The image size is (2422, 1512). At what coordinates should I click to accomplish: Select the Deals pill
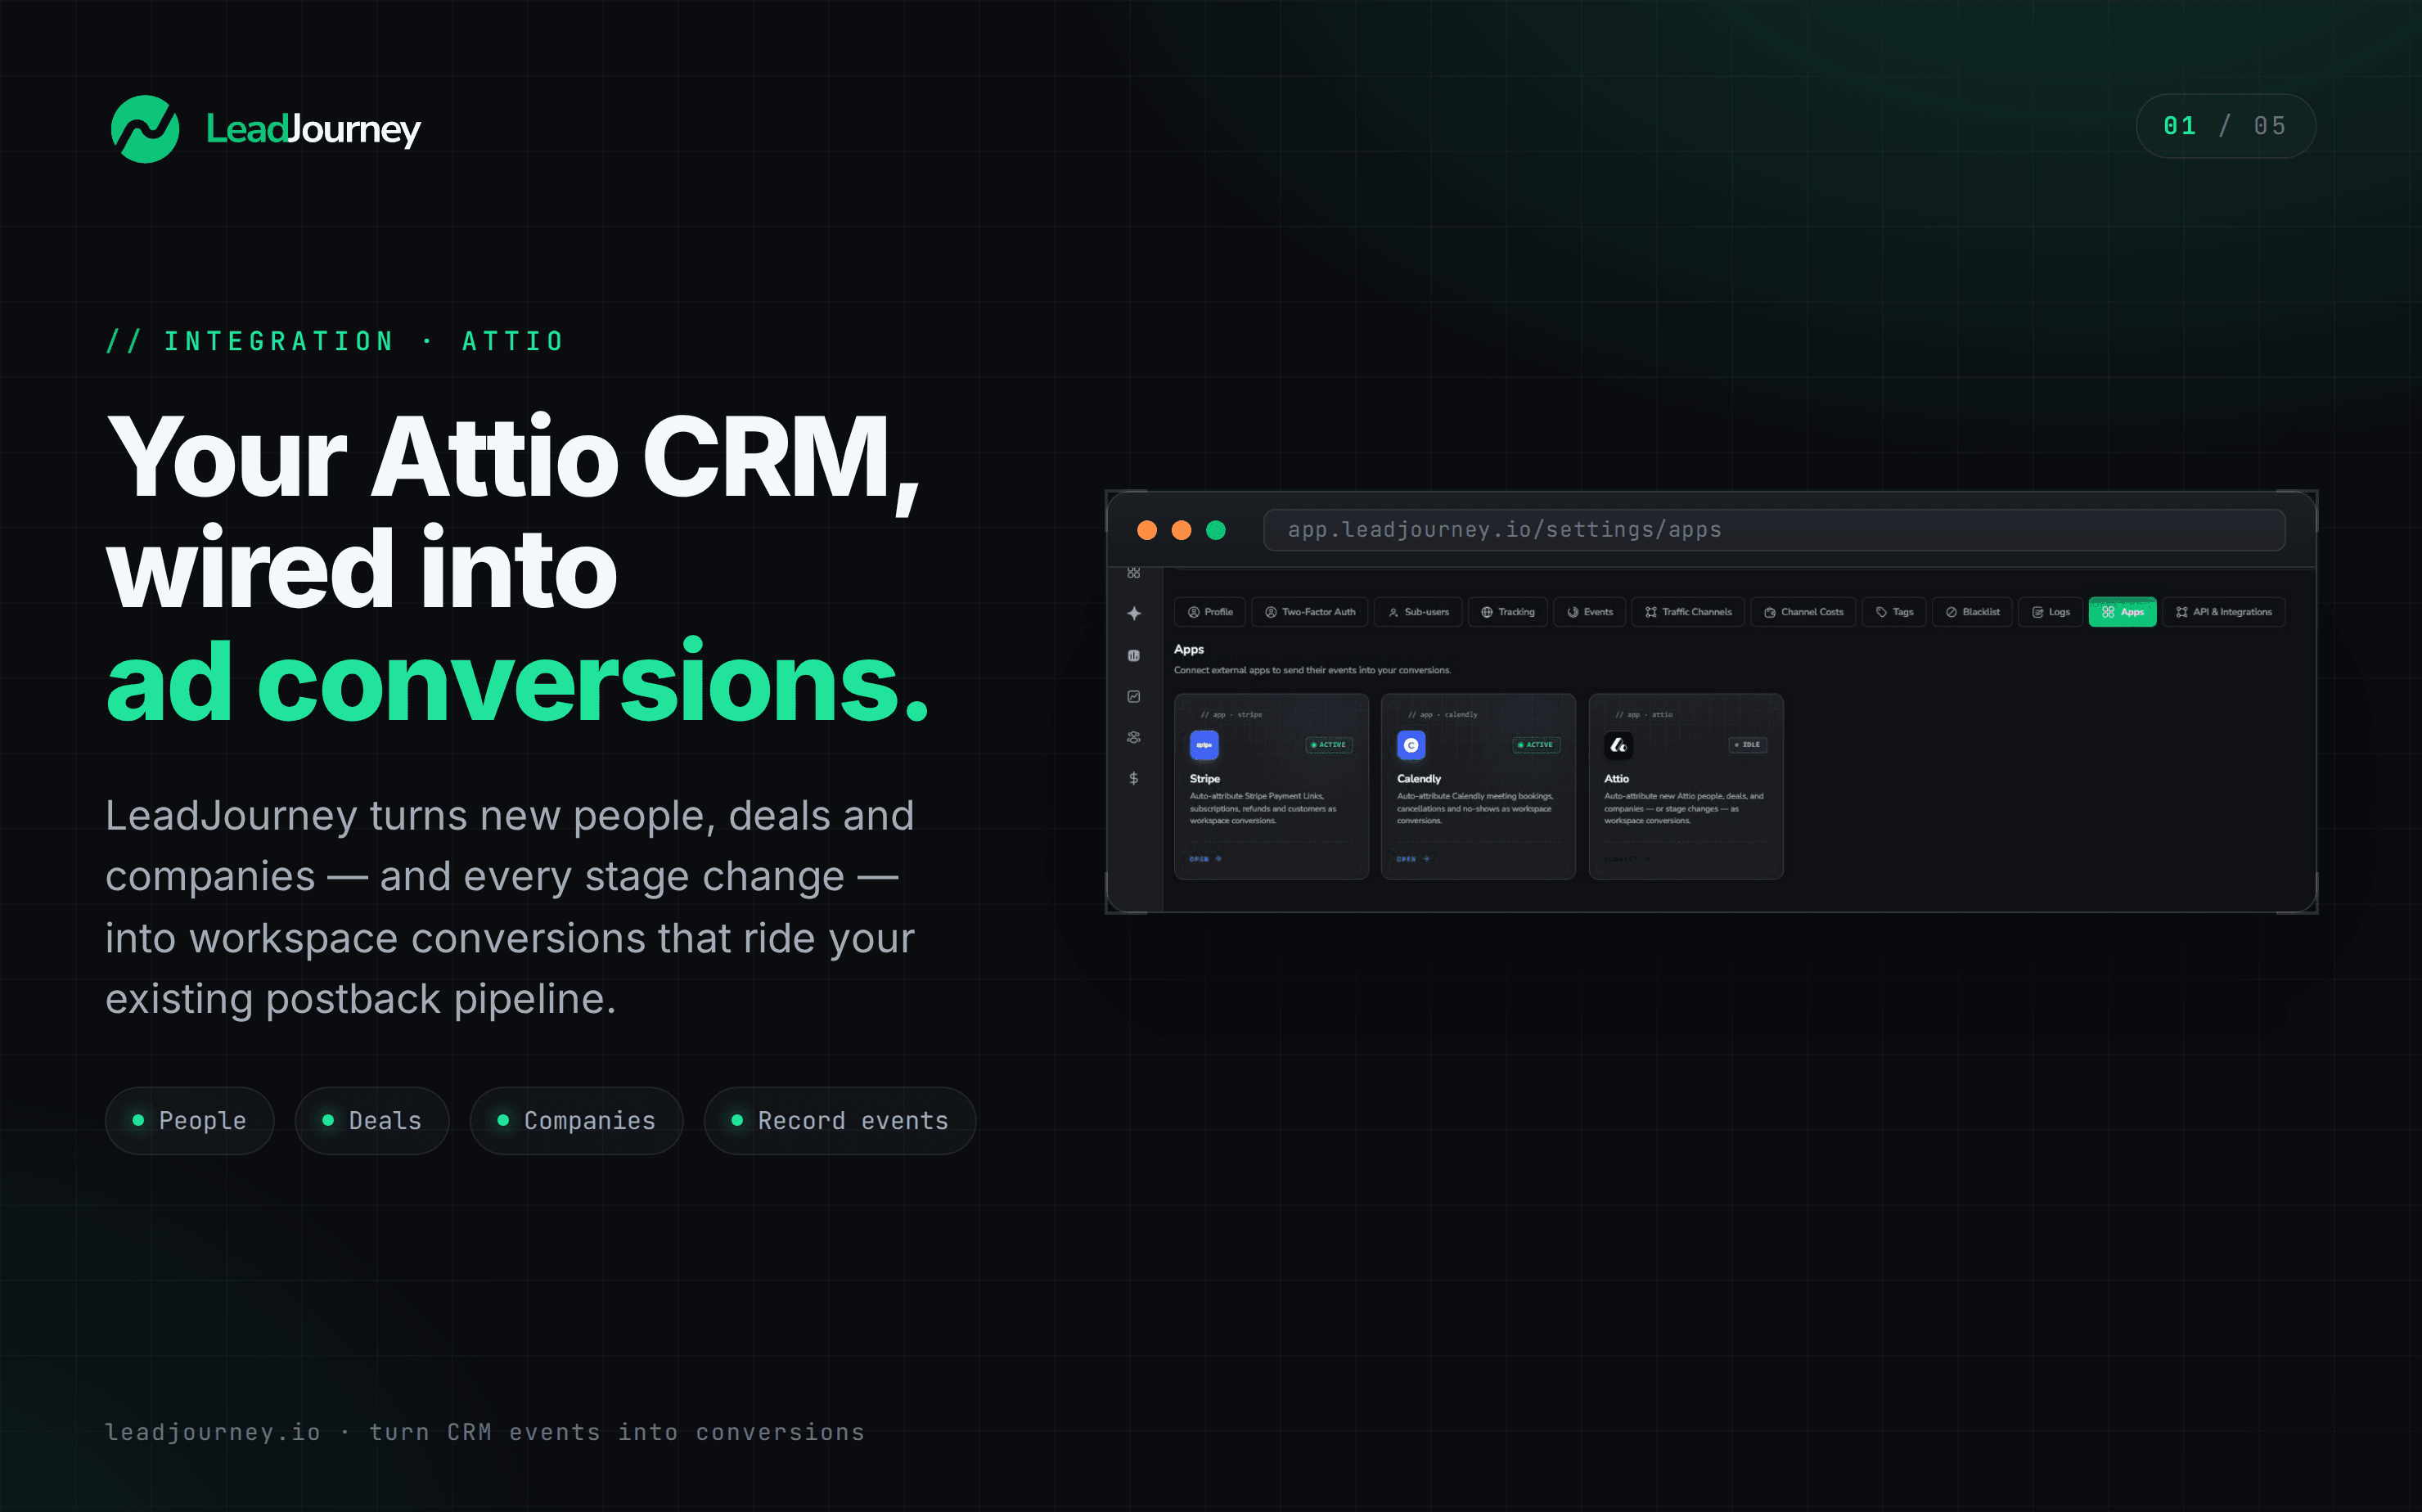(372, 1121)
